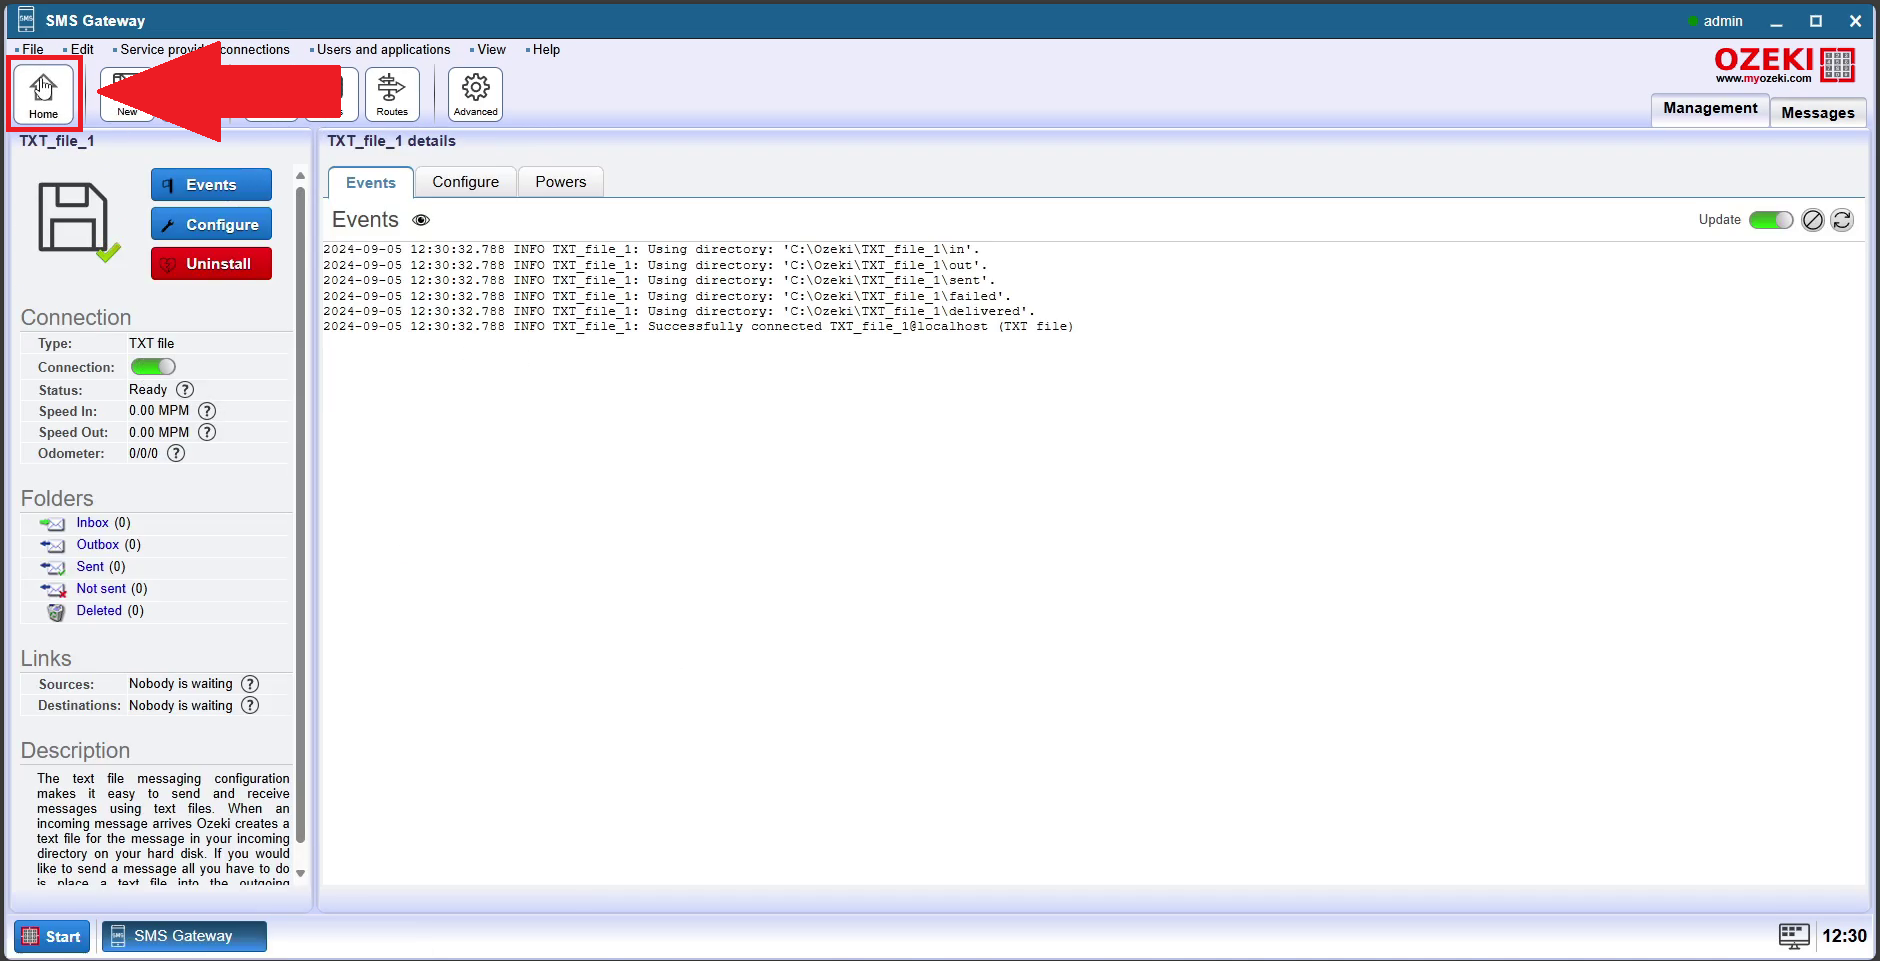Open the Edit menu
Viewport: 1880px width, 961px height.
coord(81,49)
